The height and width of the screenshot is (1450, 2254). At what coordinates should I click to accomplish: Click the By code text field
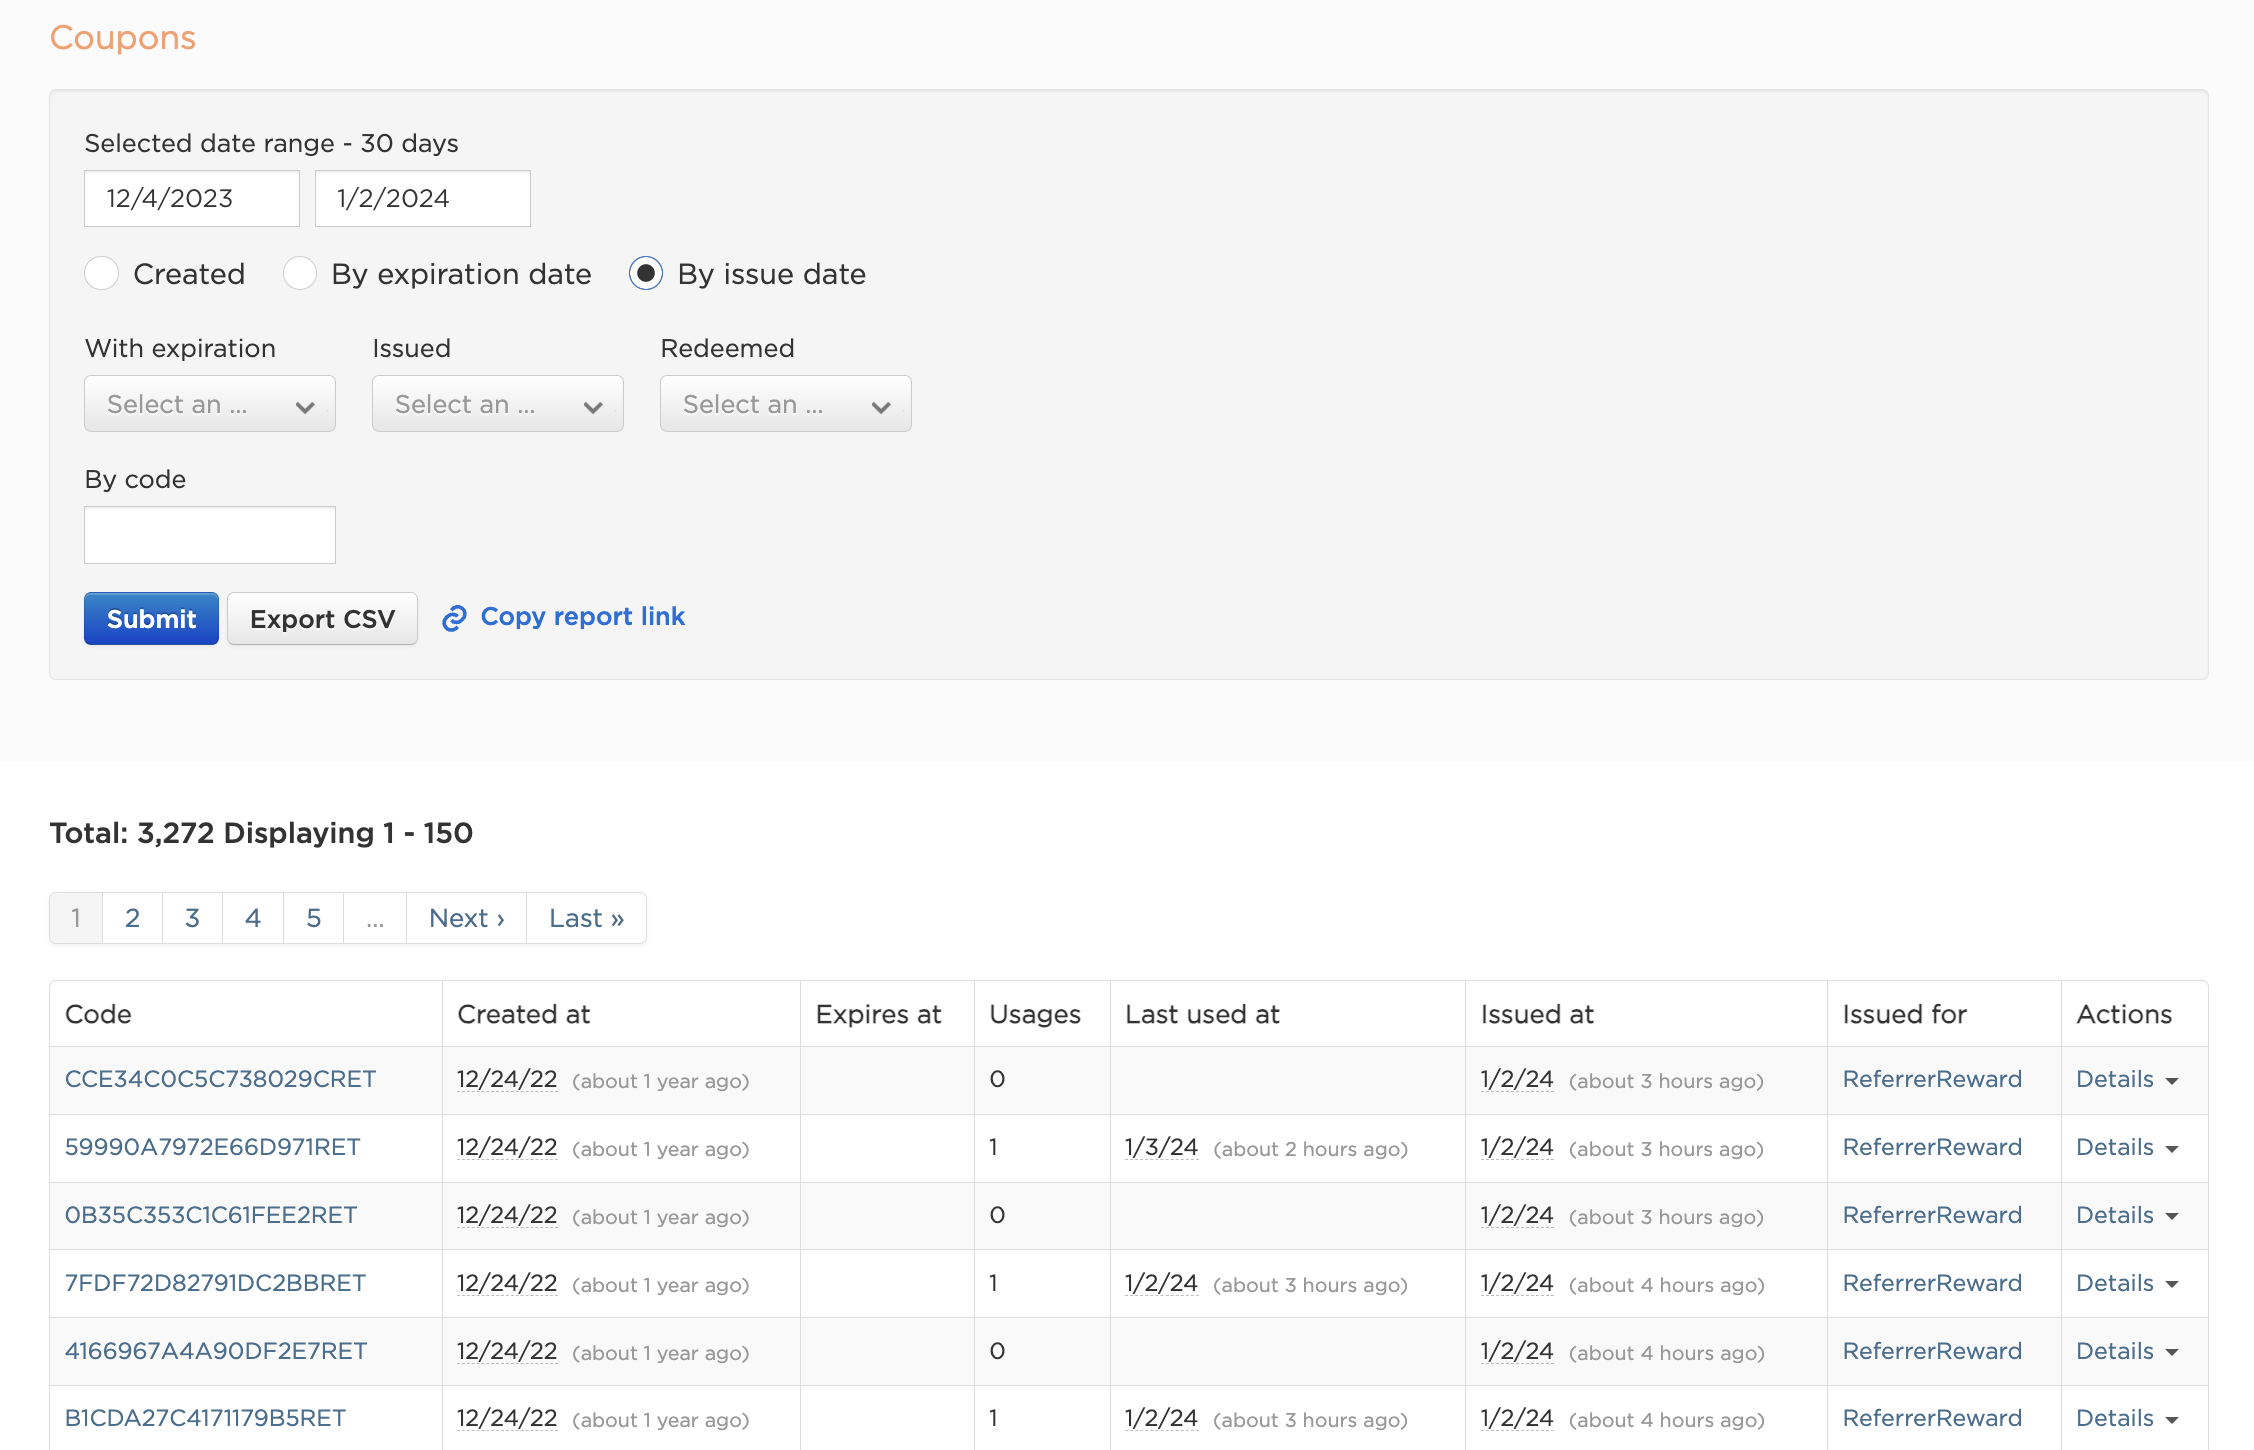pyautogui.click(x=210, y=535)
